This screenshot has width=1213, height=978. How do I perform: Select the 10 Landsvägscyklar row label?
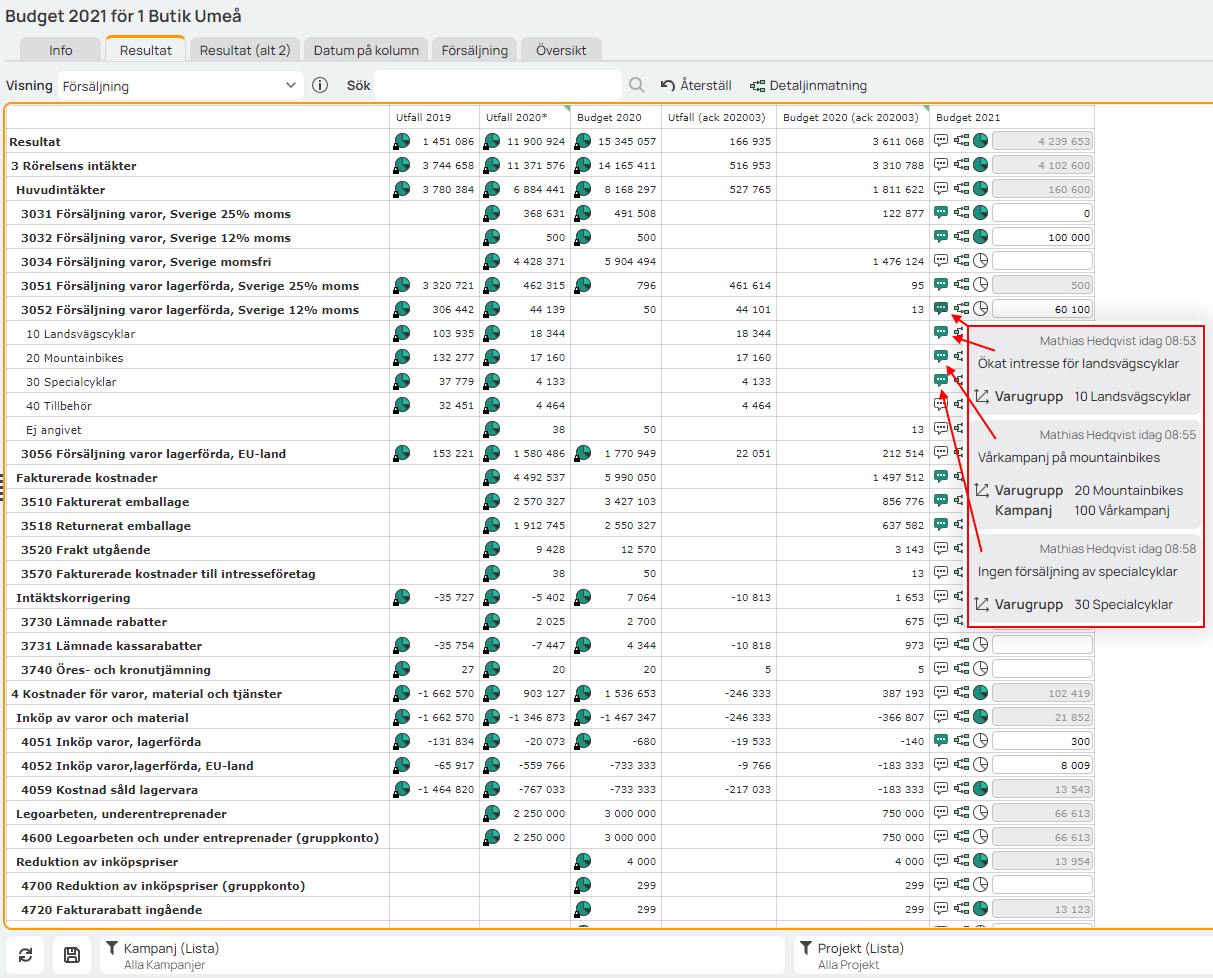(81, 333)
